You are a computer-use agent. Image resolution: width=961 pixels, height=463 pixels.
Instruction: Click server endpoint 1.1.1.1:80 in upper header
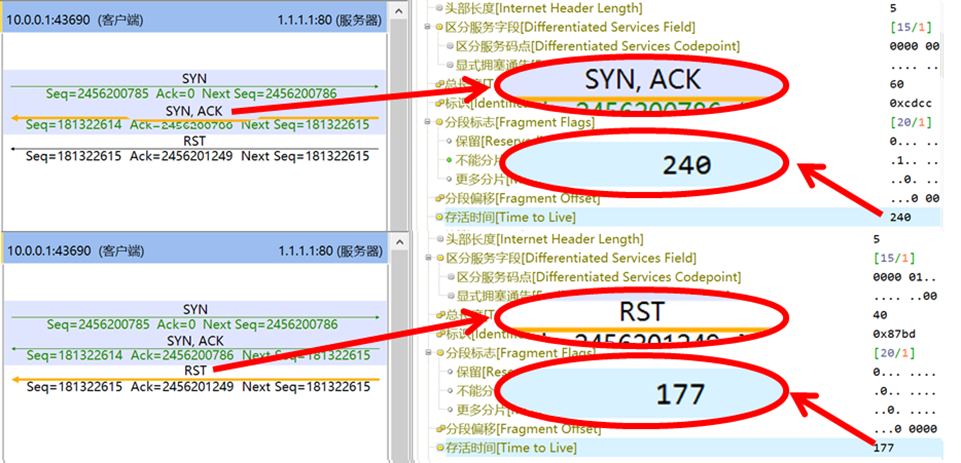pos(330,20)
